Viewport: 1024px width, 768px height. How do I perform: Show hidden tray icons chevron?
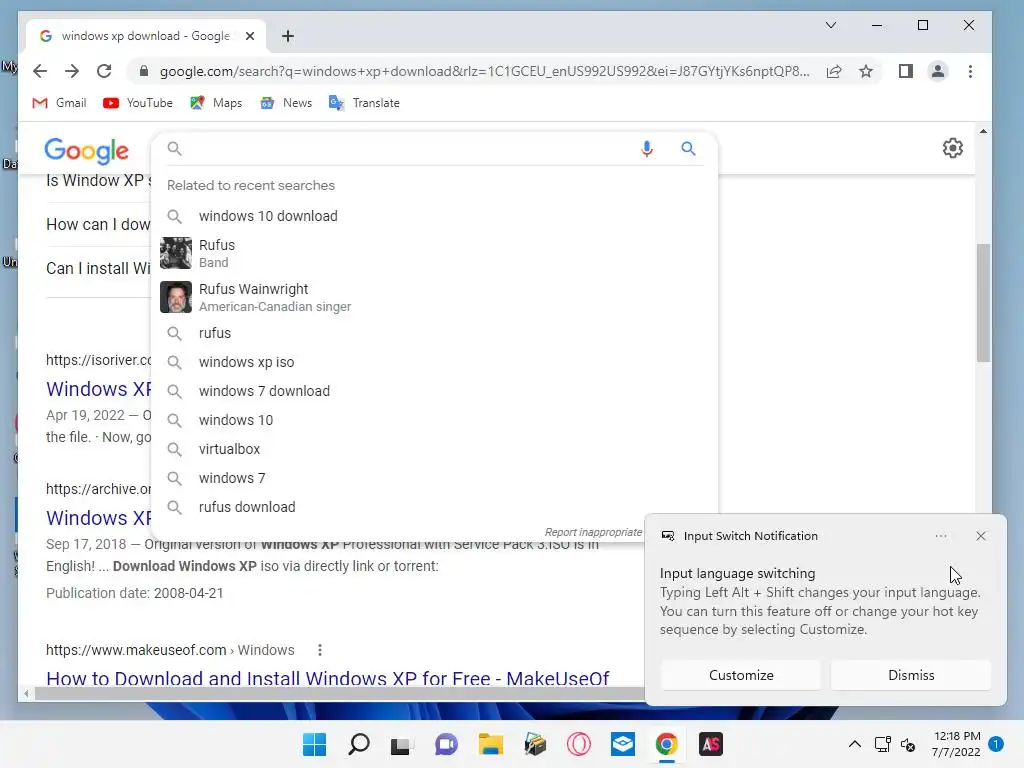point(854,744)
